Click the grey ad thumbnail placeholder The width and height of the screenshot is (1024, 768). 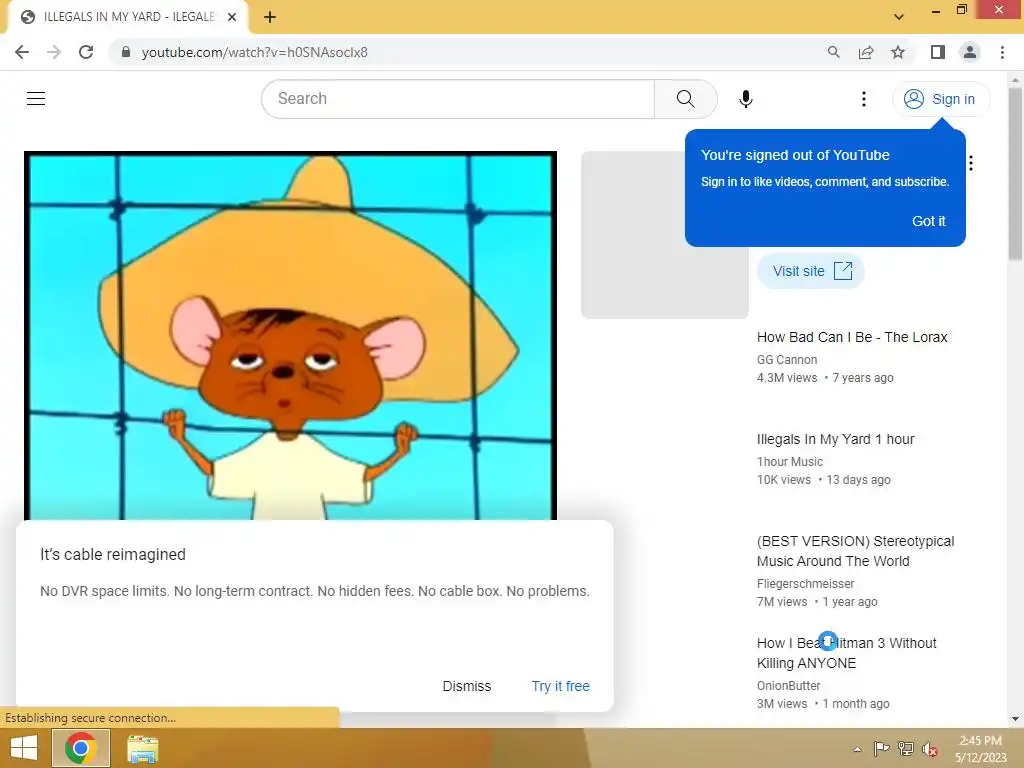[x=665, y=235]
